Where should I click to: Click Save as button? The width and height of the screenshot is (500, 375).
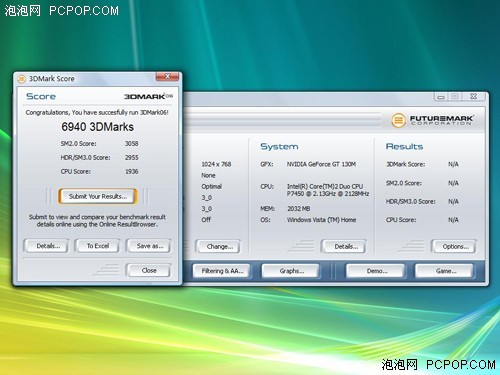pos(149,246)
